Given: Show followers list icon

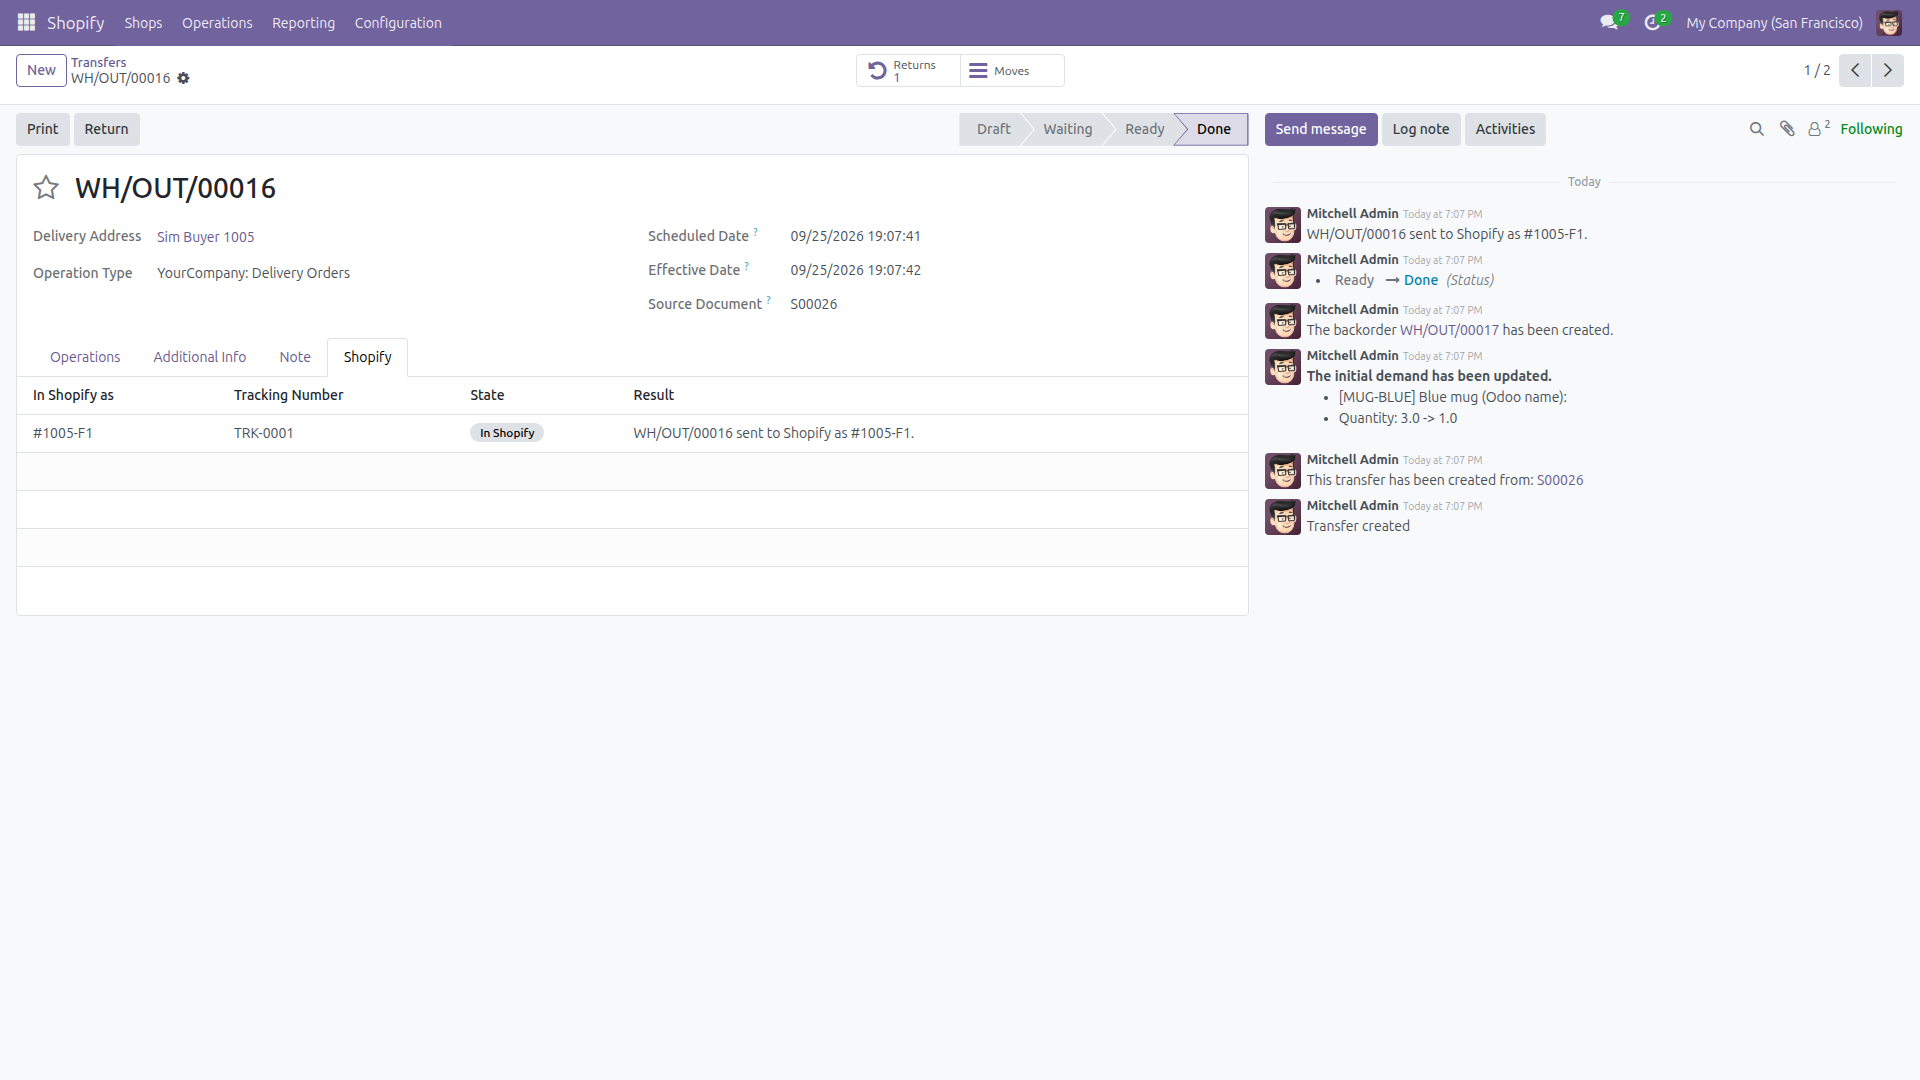Looking at the screenshot, I should point(1818,129).
